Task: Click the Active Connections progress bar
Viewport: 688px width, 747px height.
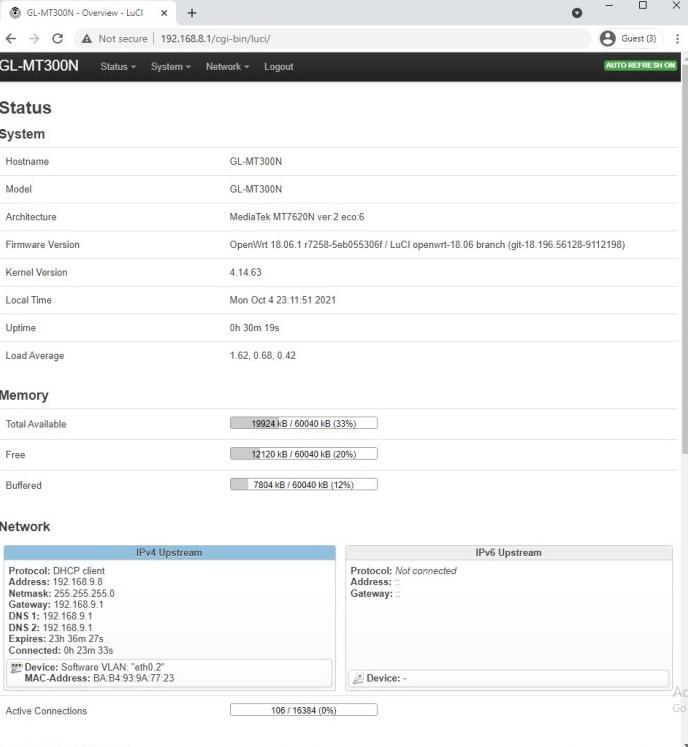Action: (x=303, y=710)
